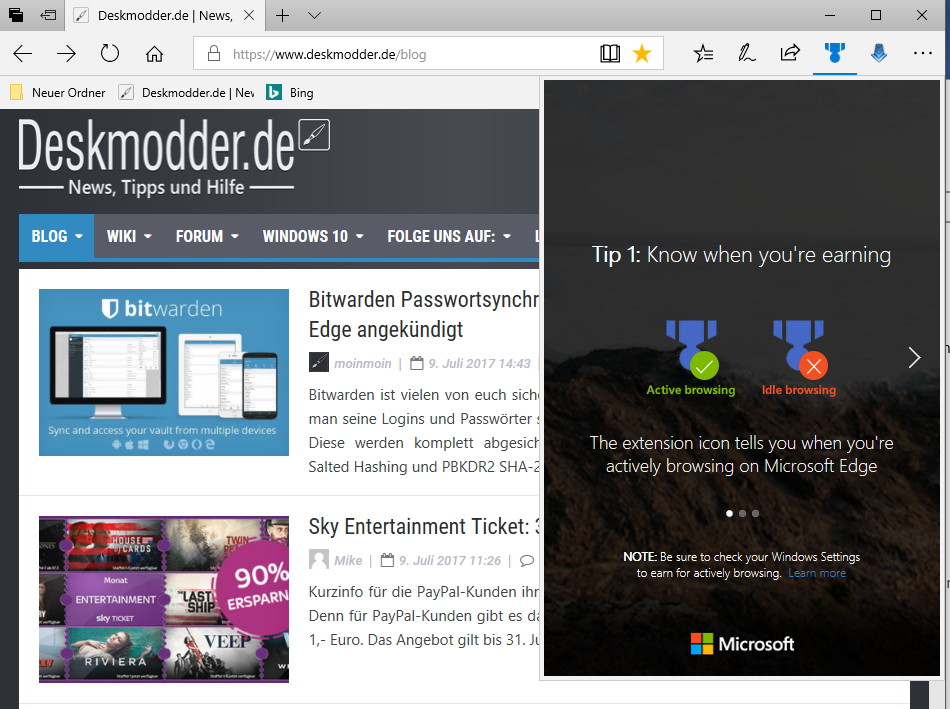
Task: Click the Idle browsing medal icon
Action: pos(799,349)
